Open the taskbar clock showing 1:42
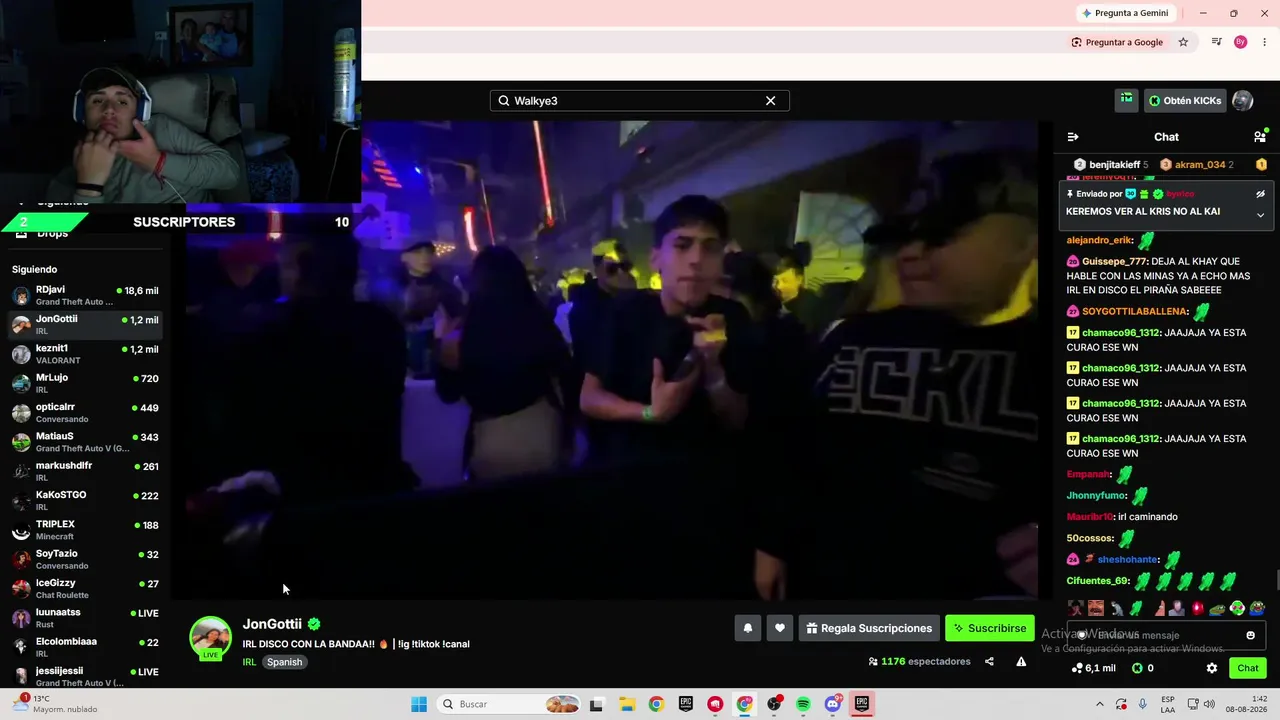Viewport: 1280px width, 720px height. tap(1248, 704)
